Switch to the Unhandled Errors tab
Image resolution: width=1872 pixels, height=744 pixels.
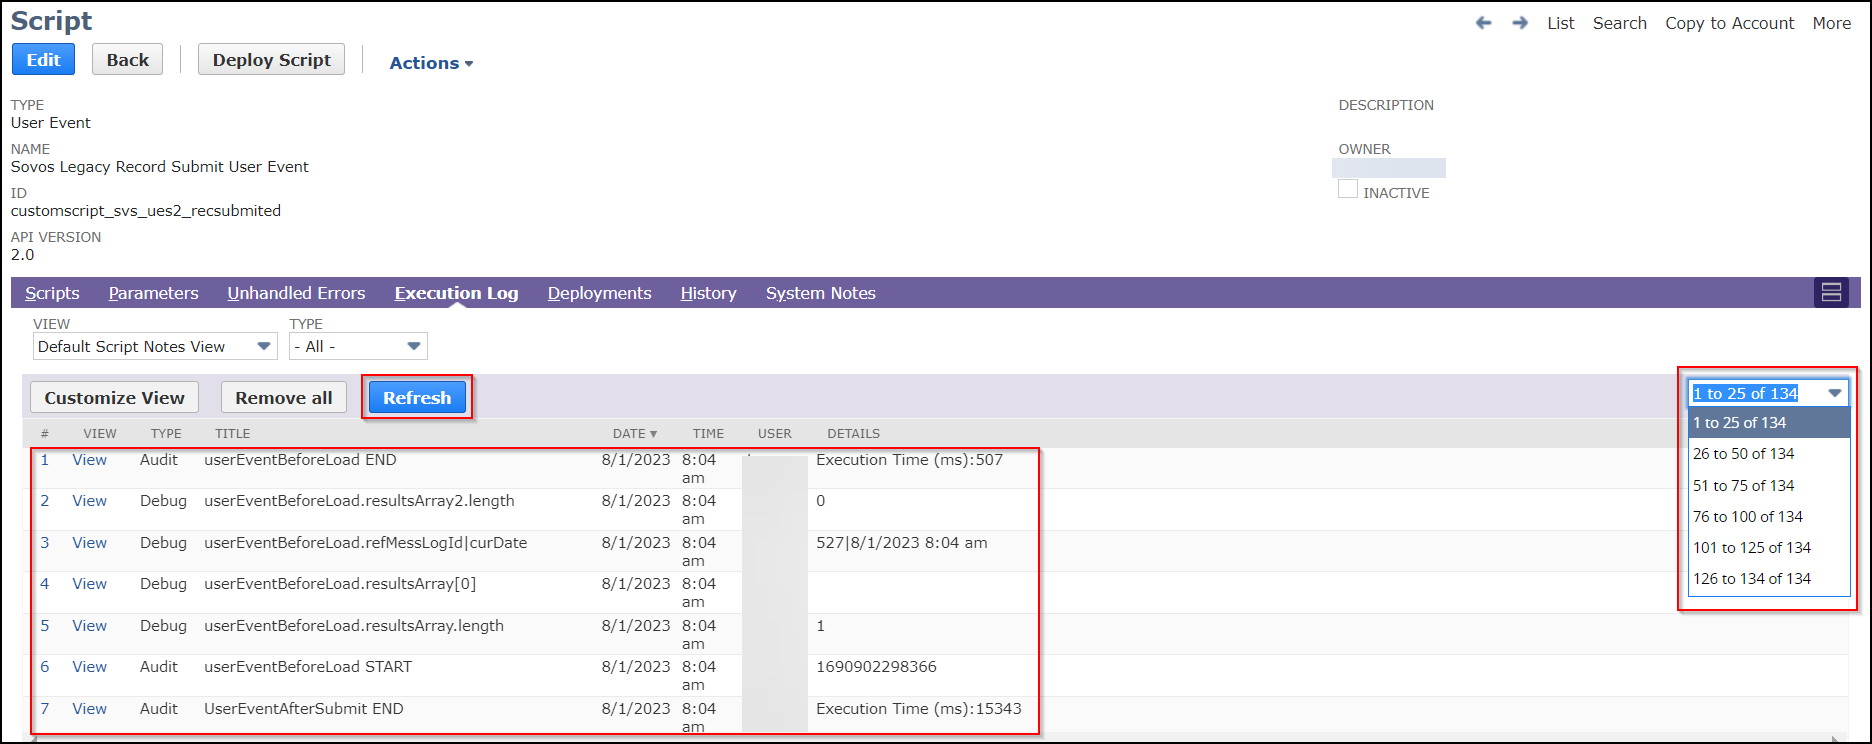[x=296, y=293]
